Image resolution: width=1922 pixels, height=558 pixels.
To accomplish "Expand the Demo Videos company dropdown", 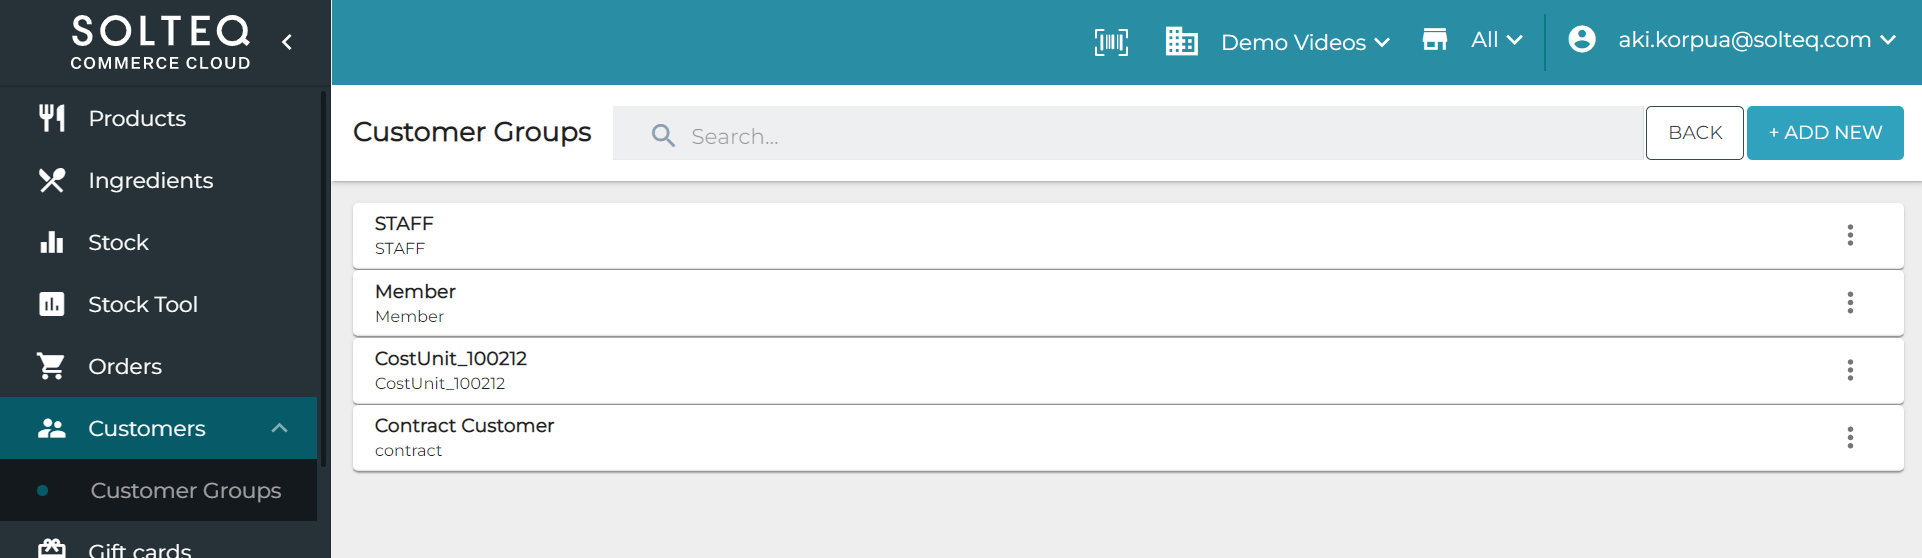I will [1305, 42].
